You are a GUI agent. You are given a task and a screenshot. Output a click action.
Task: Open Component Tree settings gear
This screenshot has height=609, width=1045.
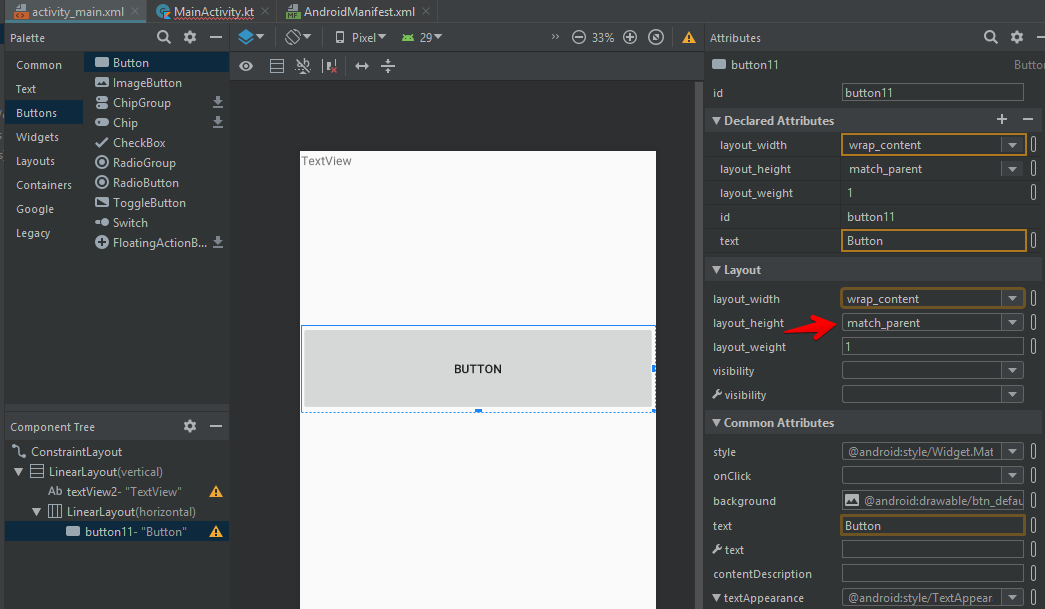click(190, 426)
